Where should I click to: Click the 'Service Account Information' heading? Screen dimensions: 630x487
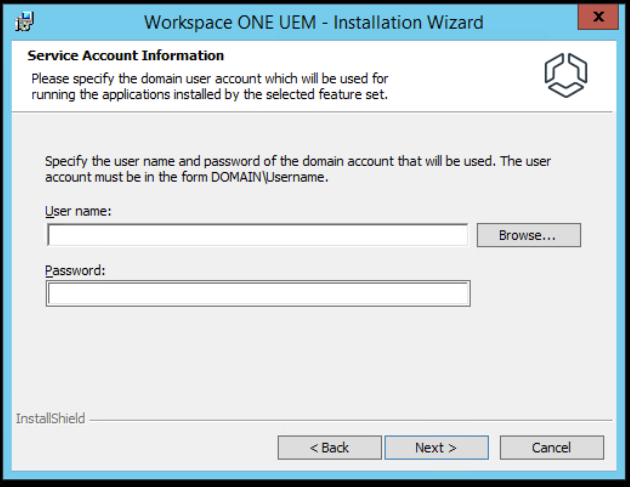coord(125,55)
